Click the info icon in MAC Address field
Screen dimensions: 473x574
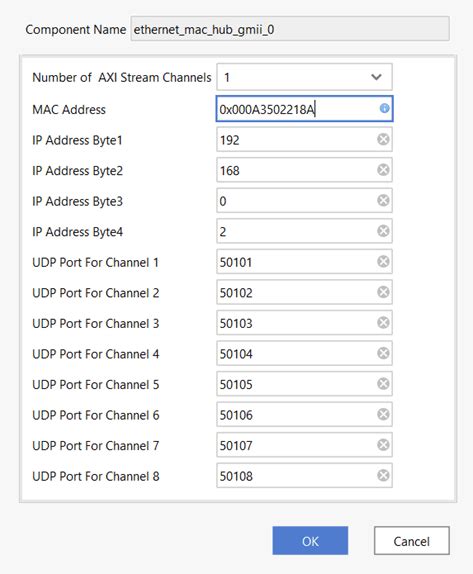pyautogui.click(x=384, y=108)
